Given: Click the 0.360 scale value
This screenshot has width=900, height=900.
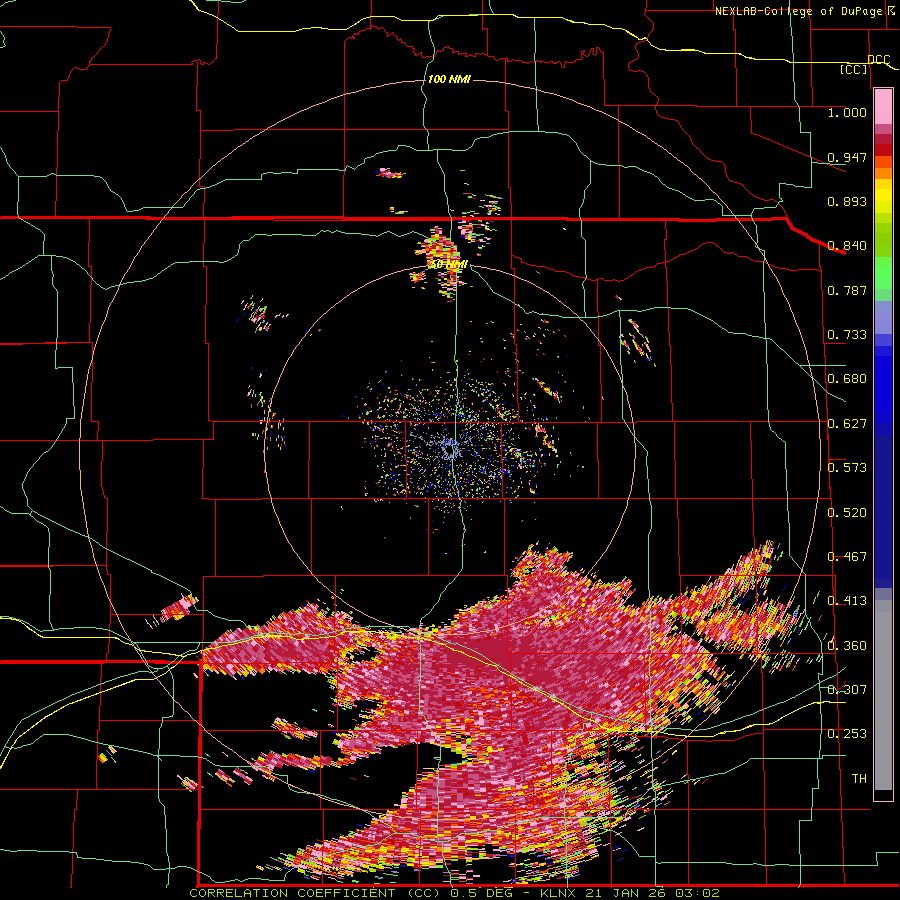Looking at the screenshot, I should 847,646.
